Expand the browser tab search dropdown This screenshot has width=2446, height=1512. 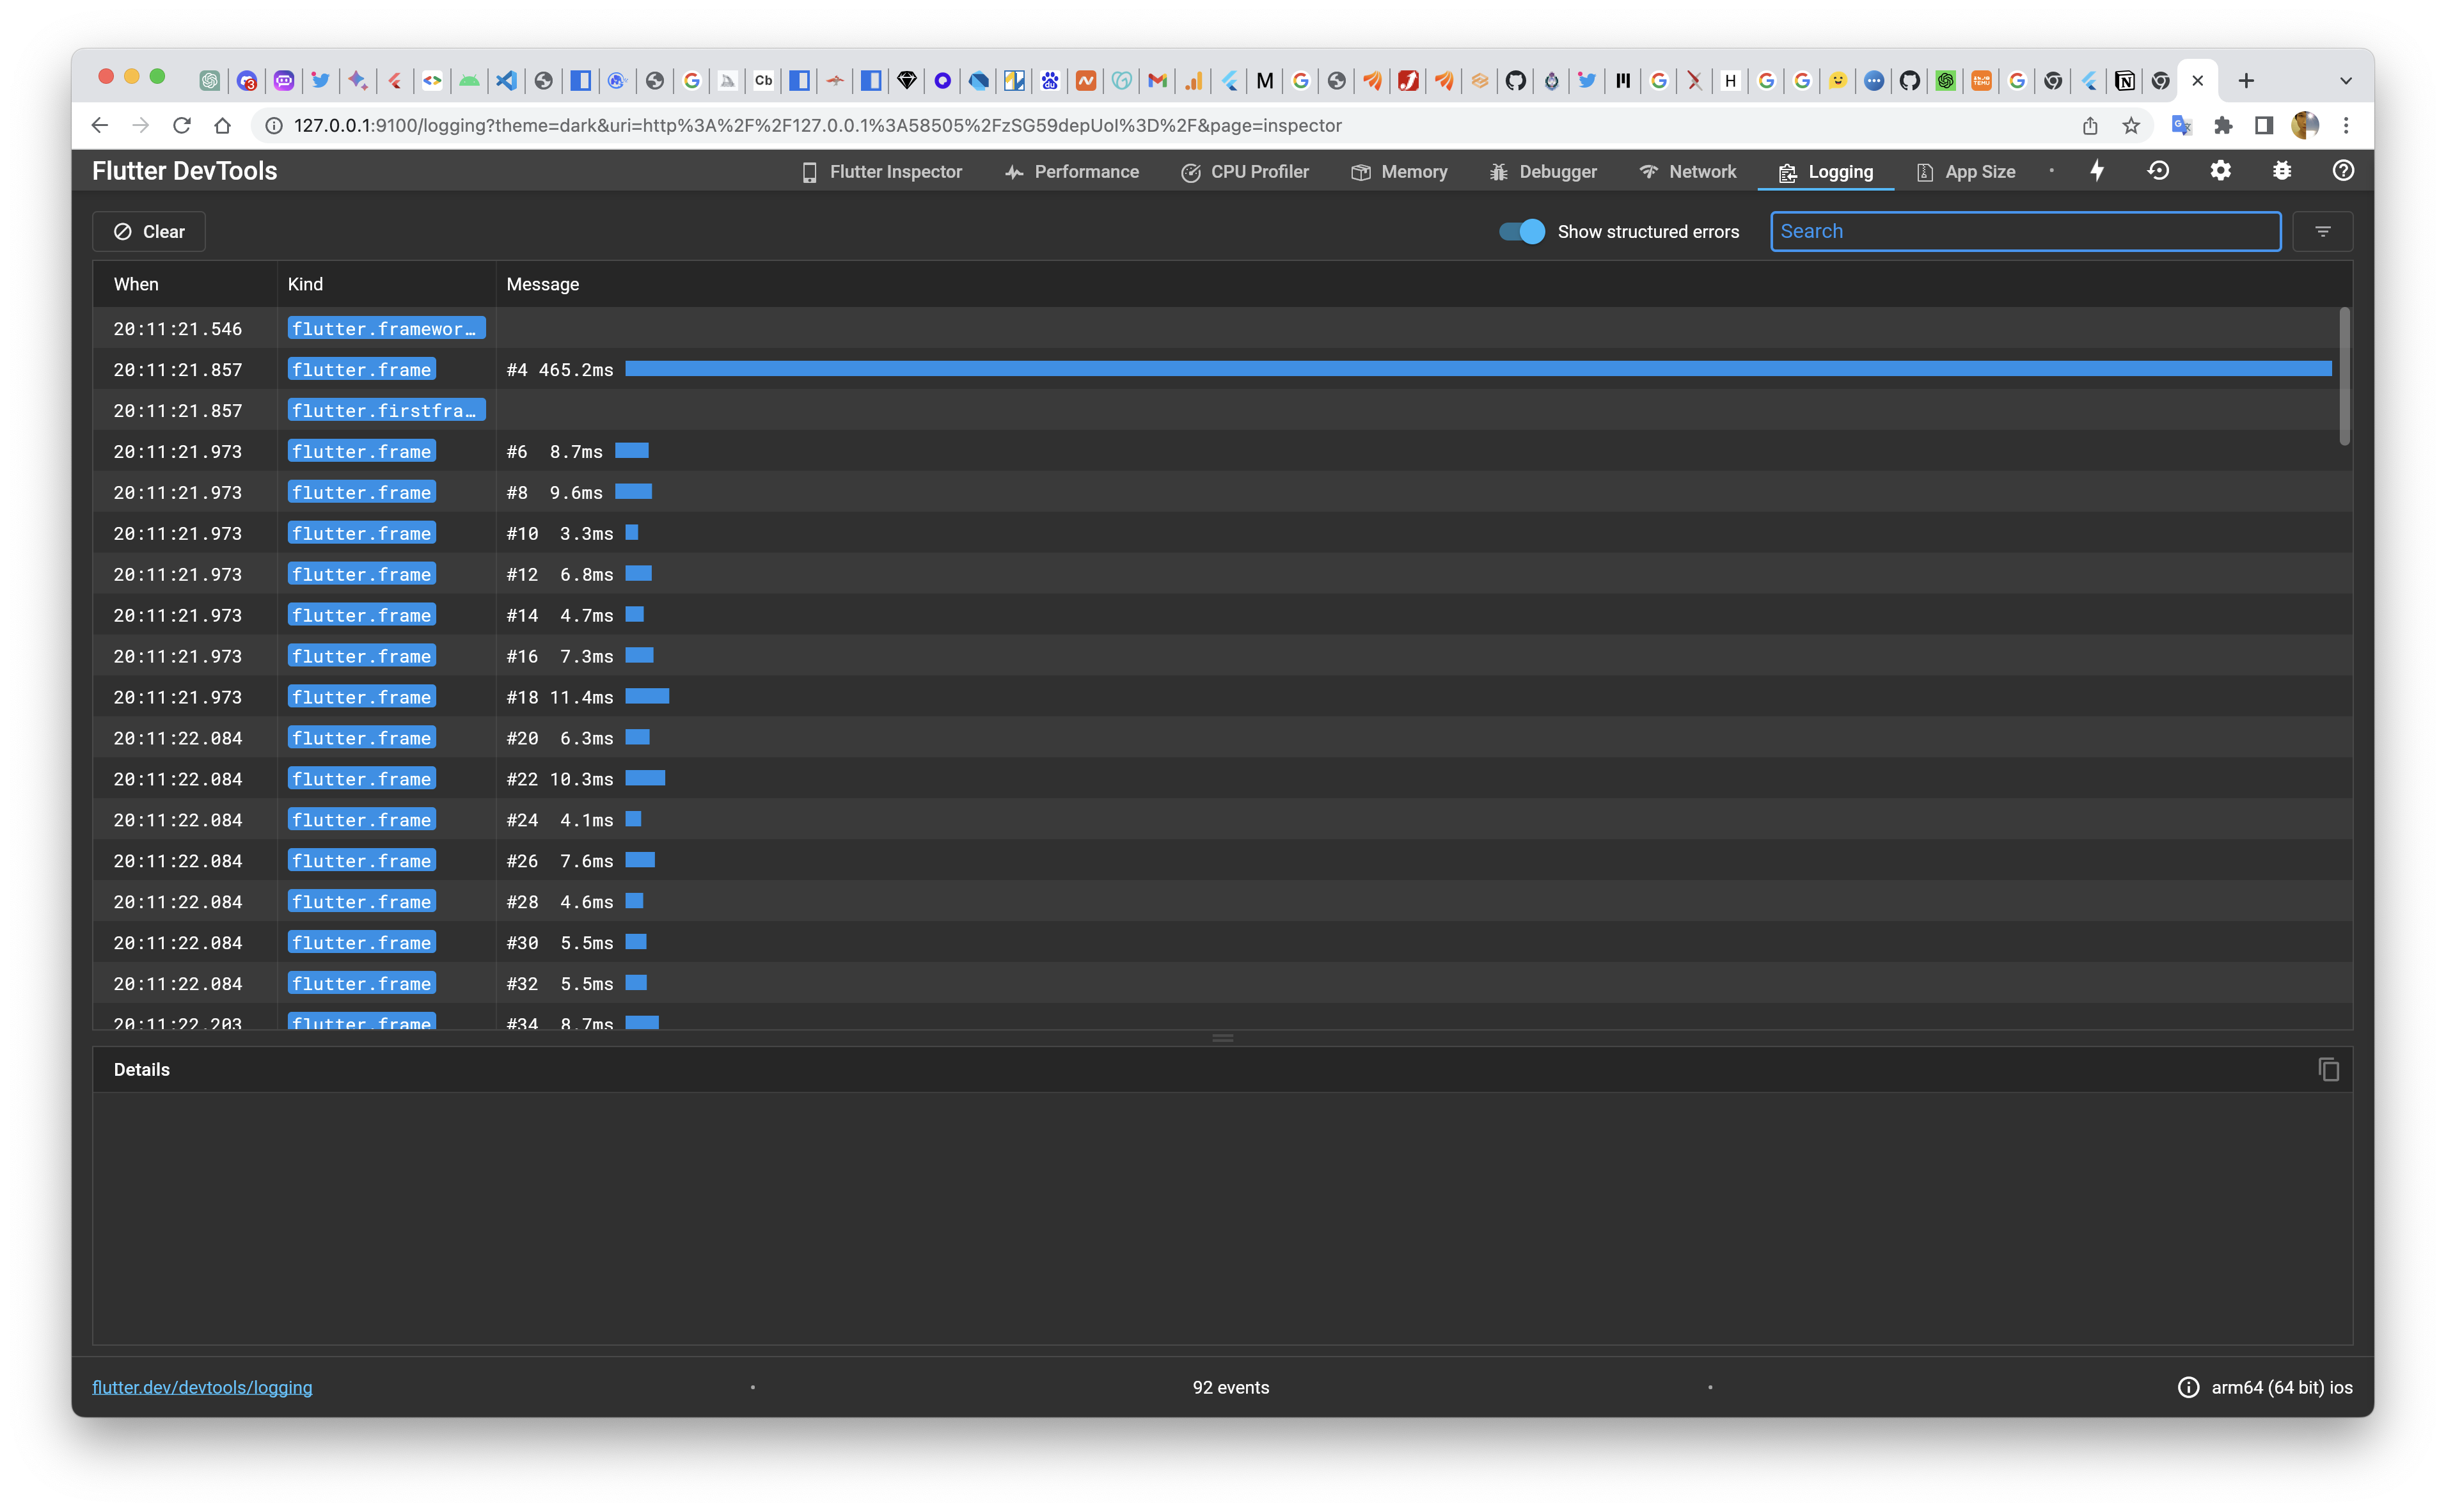pos(2346,80)
